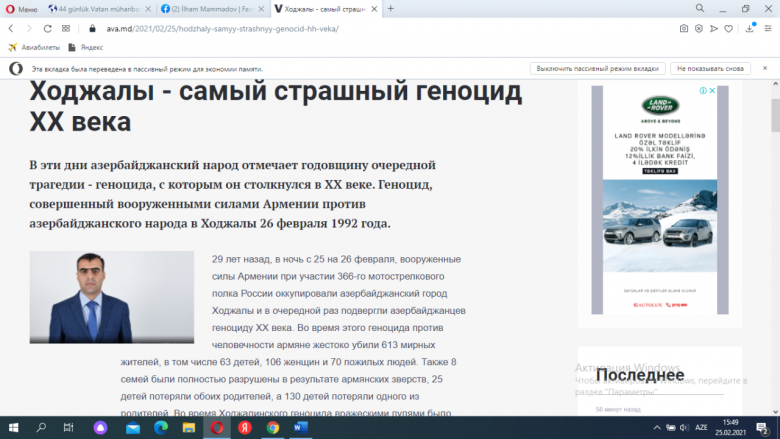Go back with the back arrow
The height and width of the screenshot is (439, 780).
pos(10,28)
